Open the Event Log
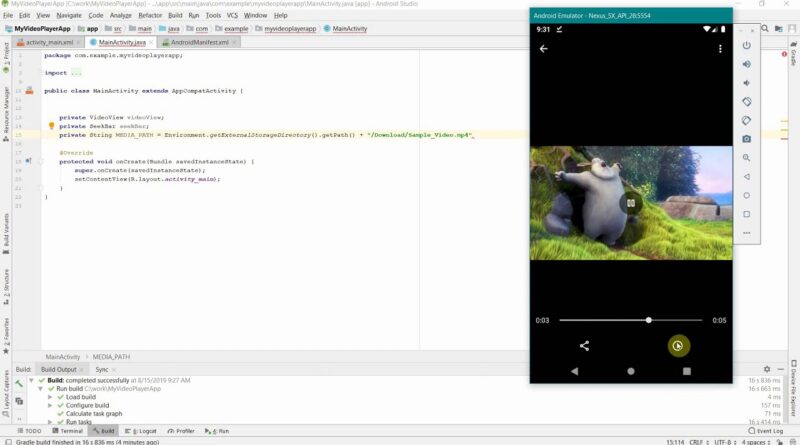 tap(765, 431)
